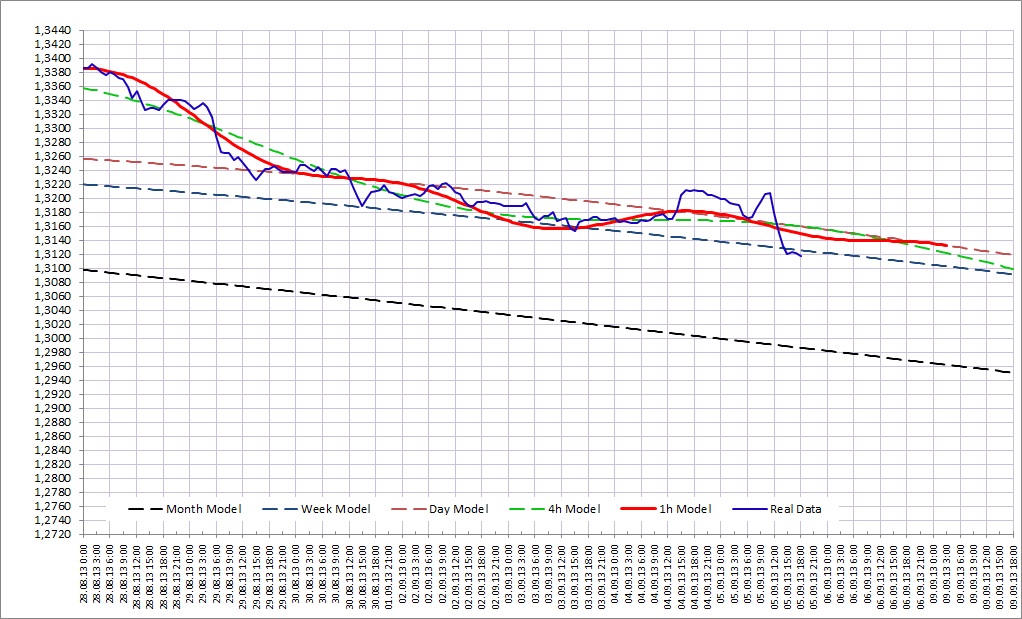Click x-axis label 06.09.13 0:00

pyautogui.click(x=828, y=574)
